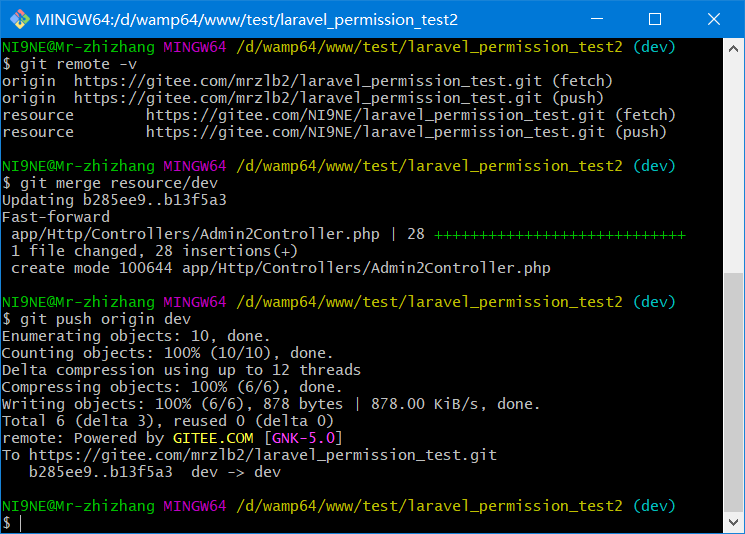Image resolution: width=745 pixels, height=534 pixels.
Task: Click scrollbar track above the thumb
Action: [x=734, y=160]
